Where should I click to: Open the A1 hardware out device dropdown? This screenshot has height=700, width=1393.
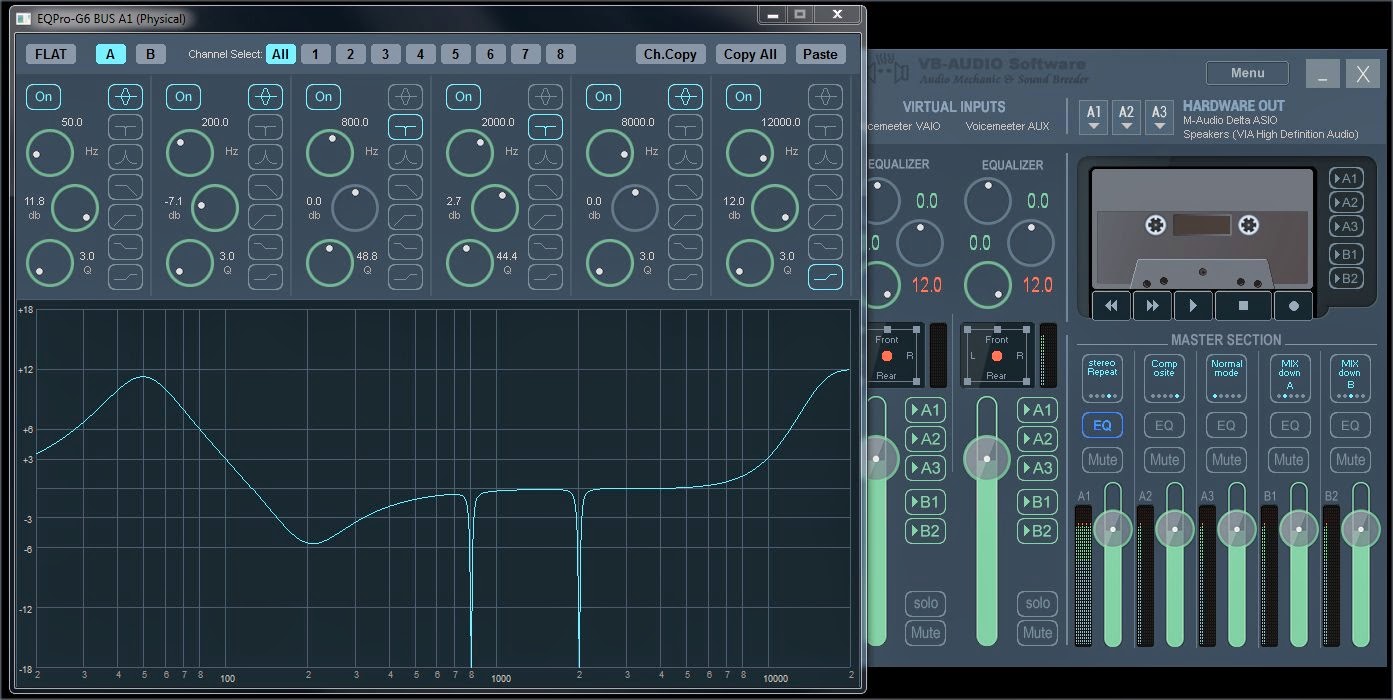(1094, 117)
